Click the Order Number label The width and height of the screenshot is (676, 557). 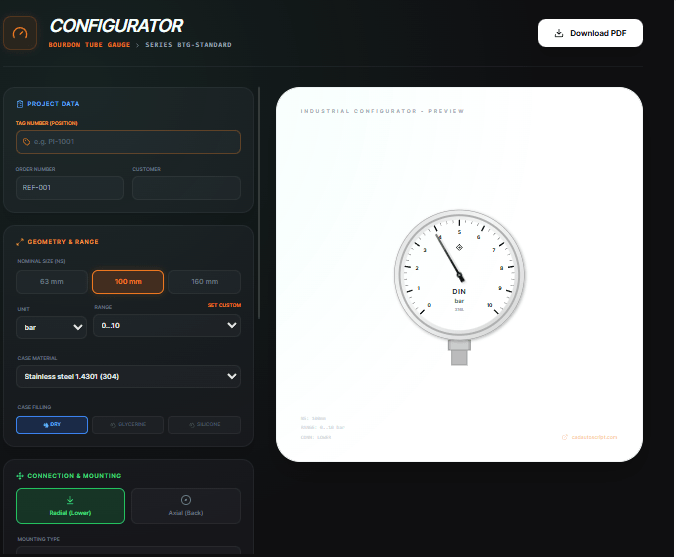35,169
